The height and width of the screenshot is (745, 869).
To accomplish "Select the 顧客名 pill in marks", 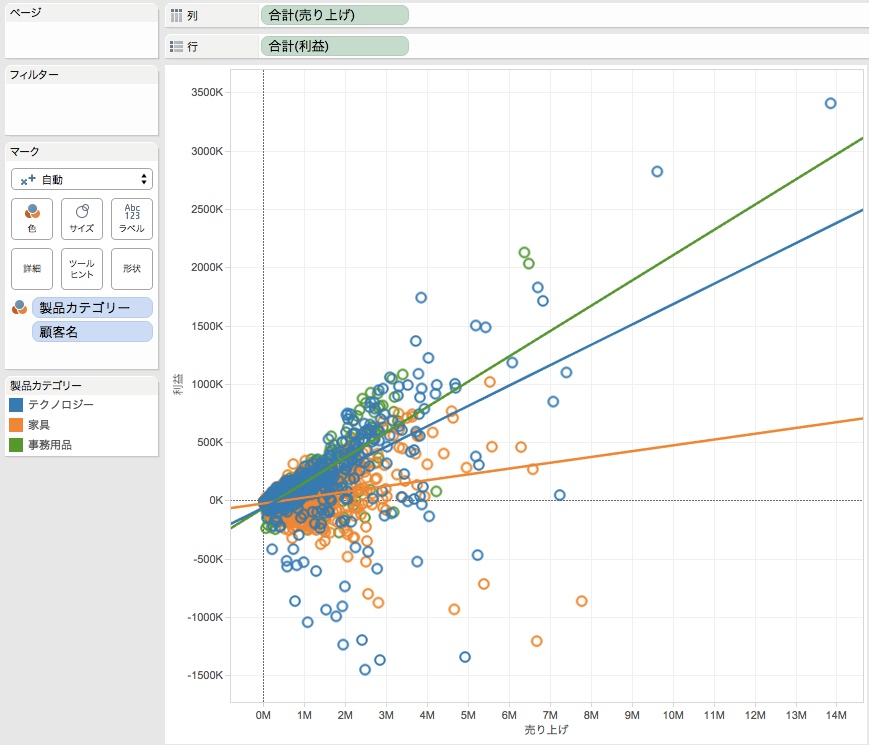I will 92,332.
